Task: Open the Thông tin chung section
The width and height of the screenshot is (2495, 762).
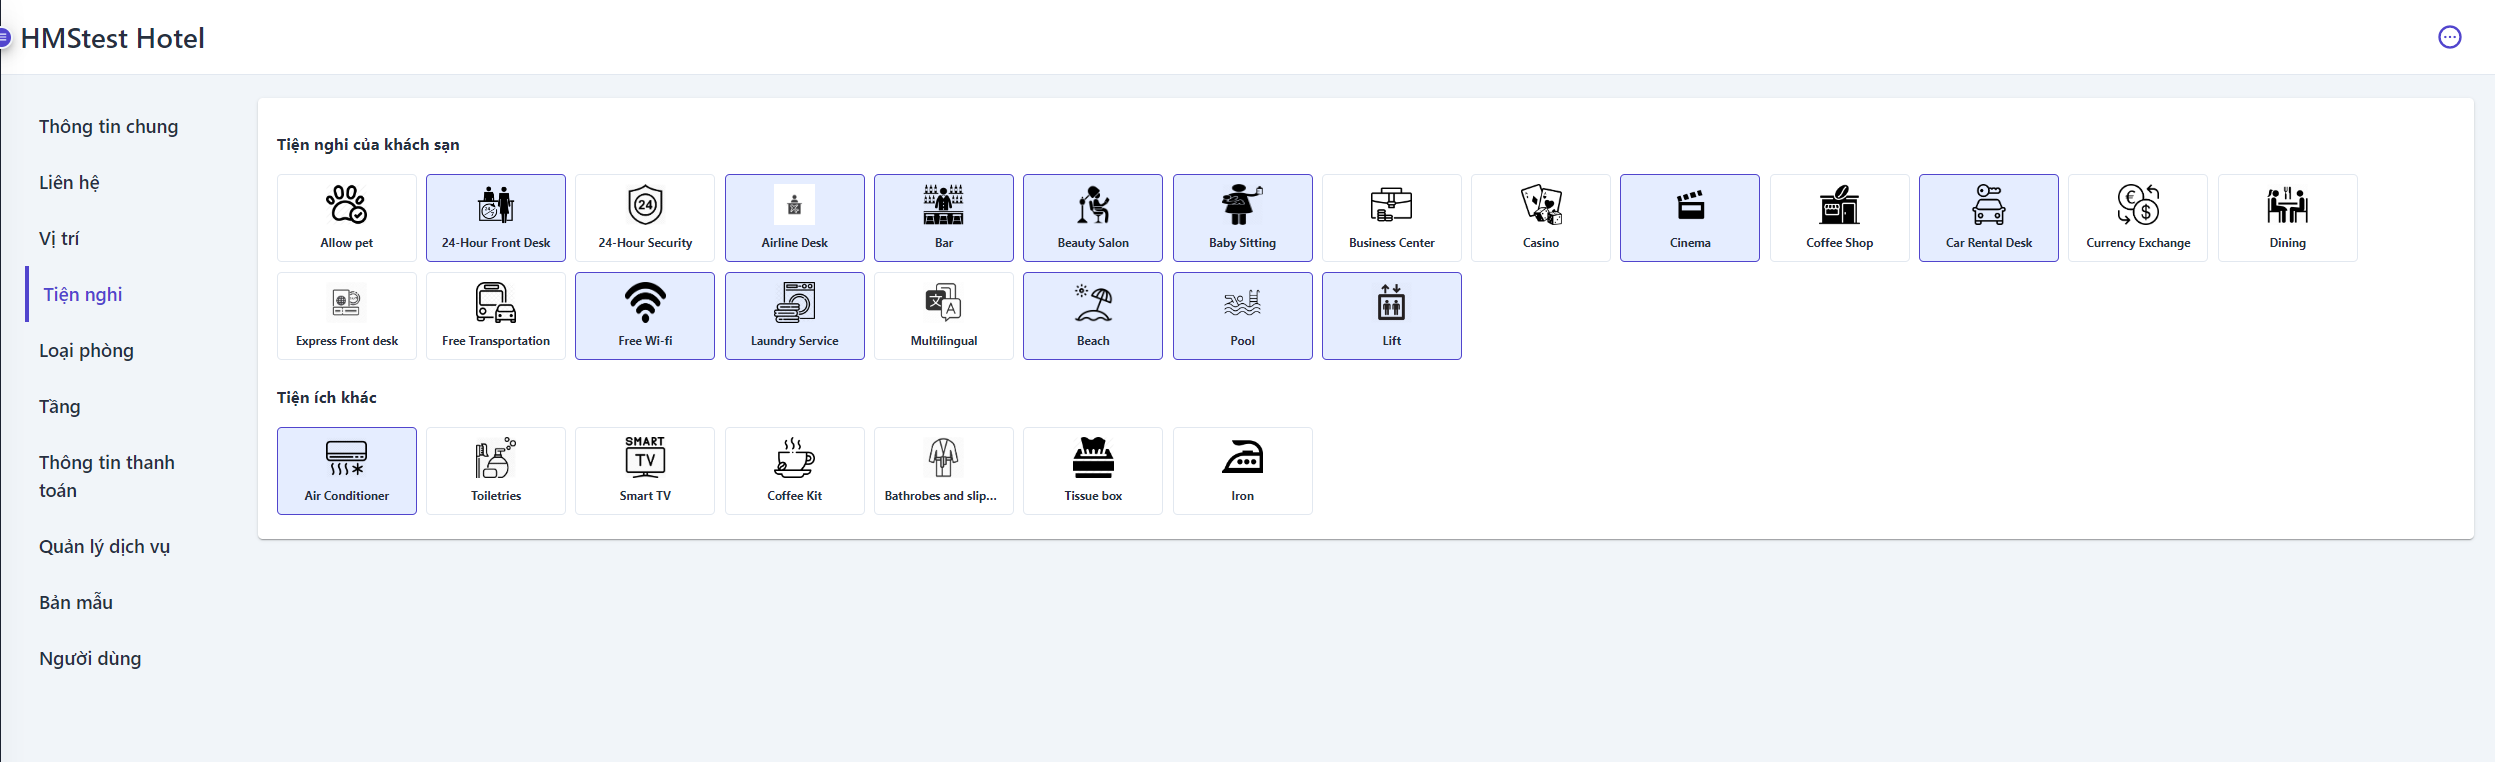Action: tap(109, 126)
